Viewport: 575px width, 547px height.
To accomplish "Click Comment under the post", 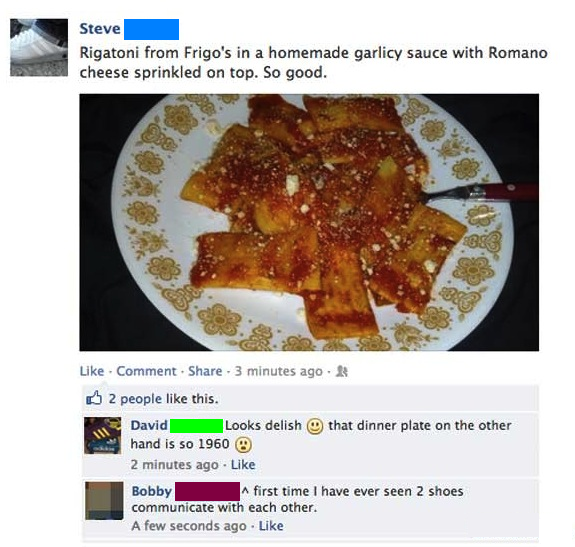I will pos(146,371).
